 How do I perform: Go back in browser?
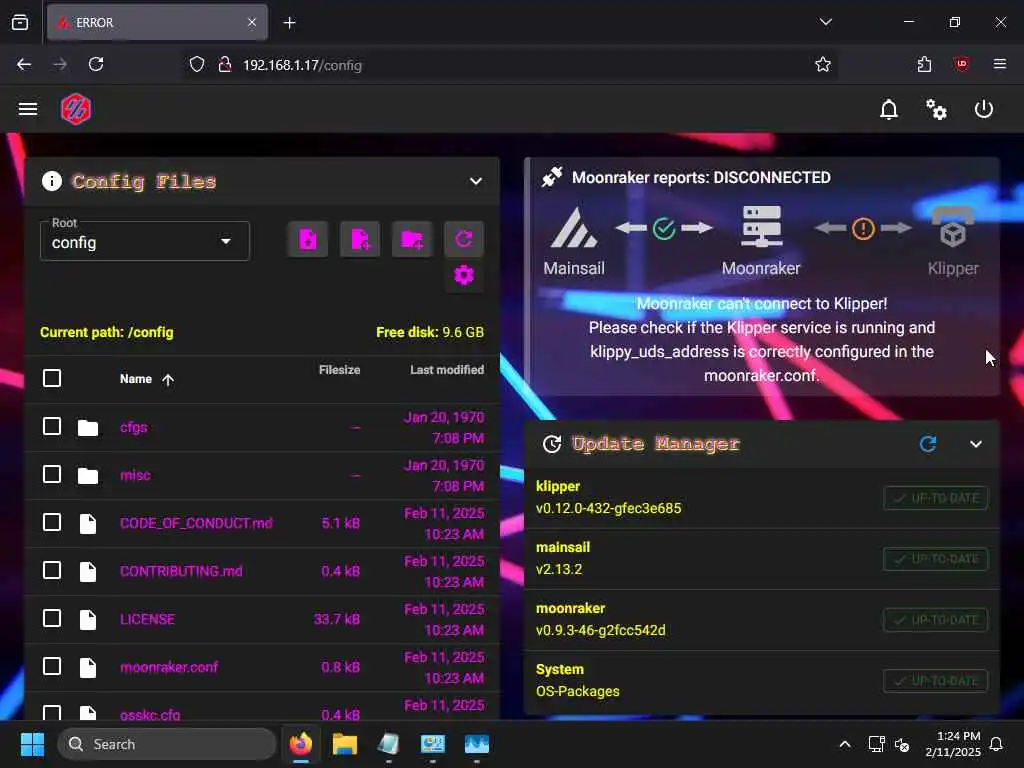24,64
